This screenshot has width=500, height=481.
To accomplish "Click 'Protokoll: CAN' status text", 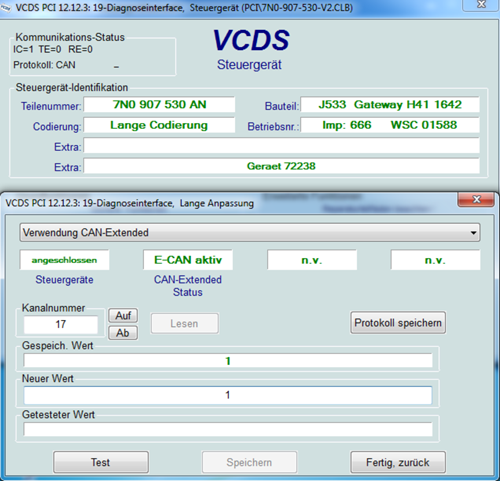I will coord(44,65).
